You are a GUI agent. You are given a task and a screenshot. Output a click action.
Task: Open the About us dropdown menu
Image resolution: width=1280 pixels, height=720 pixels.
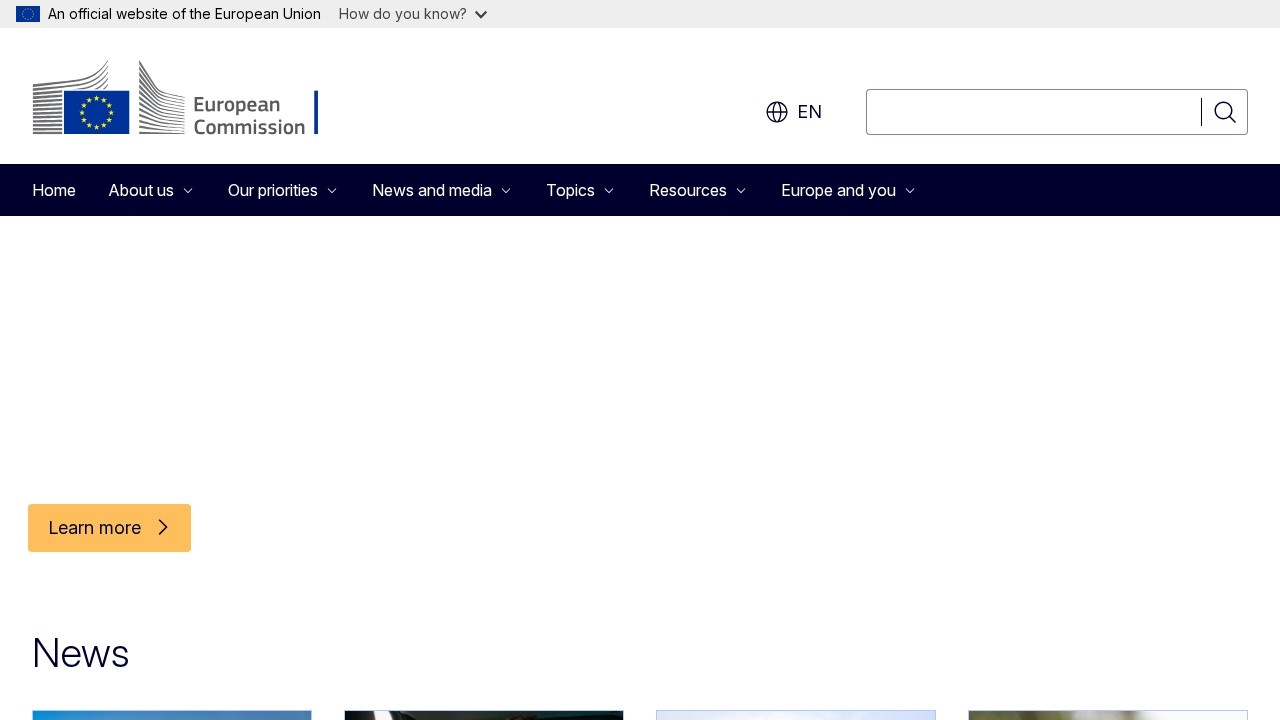(x=150, y=190)
